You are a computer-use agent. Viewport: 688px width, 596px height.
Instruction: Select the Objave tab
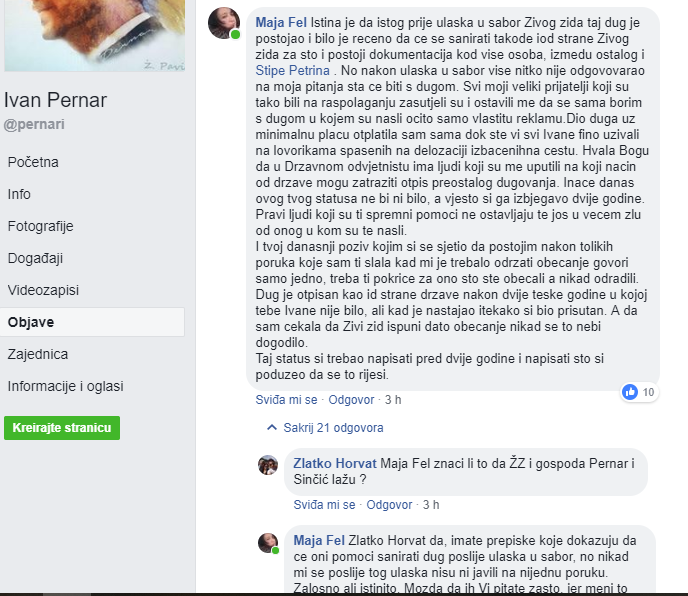(92, 322)
